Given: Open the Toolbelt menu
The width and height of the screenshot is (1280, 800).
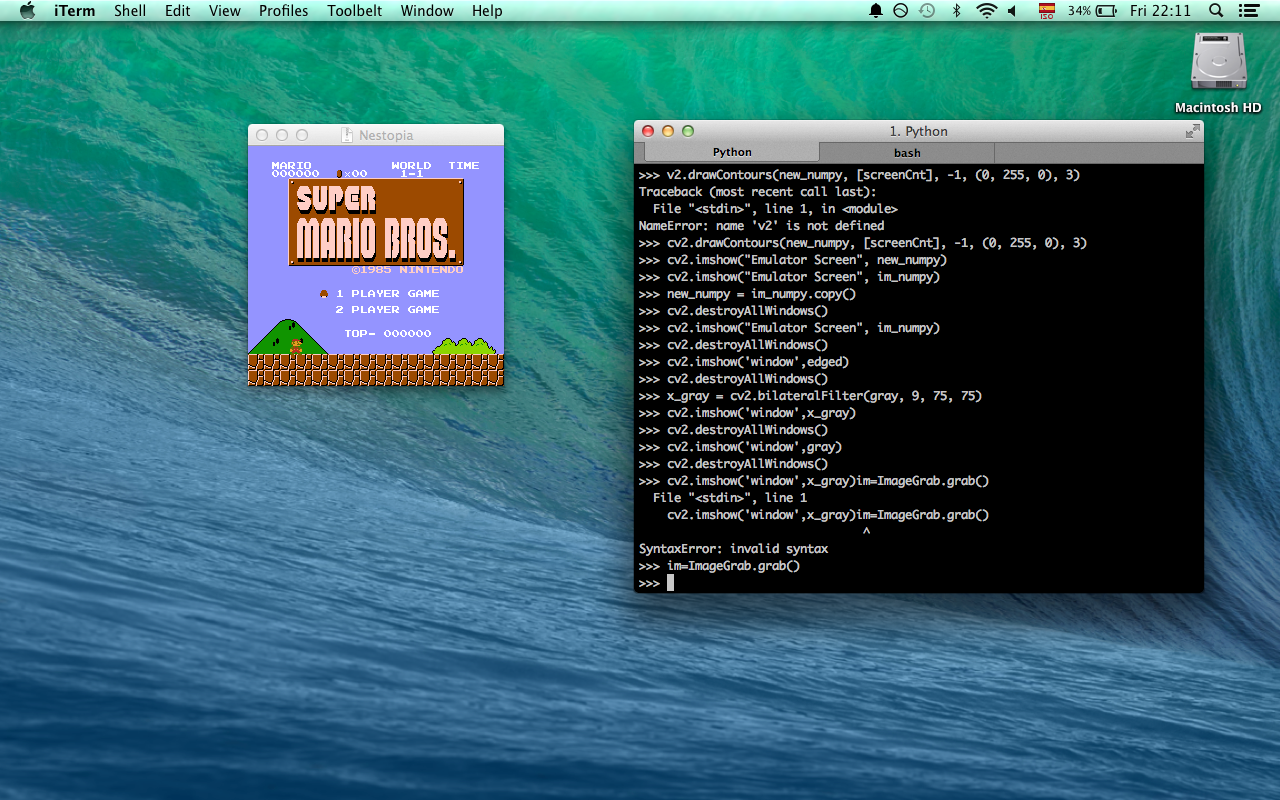Looking at the screenshot, I should (354, 11).
